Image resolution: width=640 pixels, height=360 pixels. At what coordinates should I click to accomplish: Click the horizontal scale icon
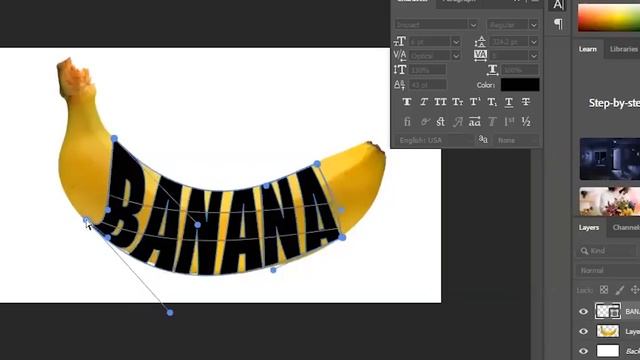pos(493,70)
